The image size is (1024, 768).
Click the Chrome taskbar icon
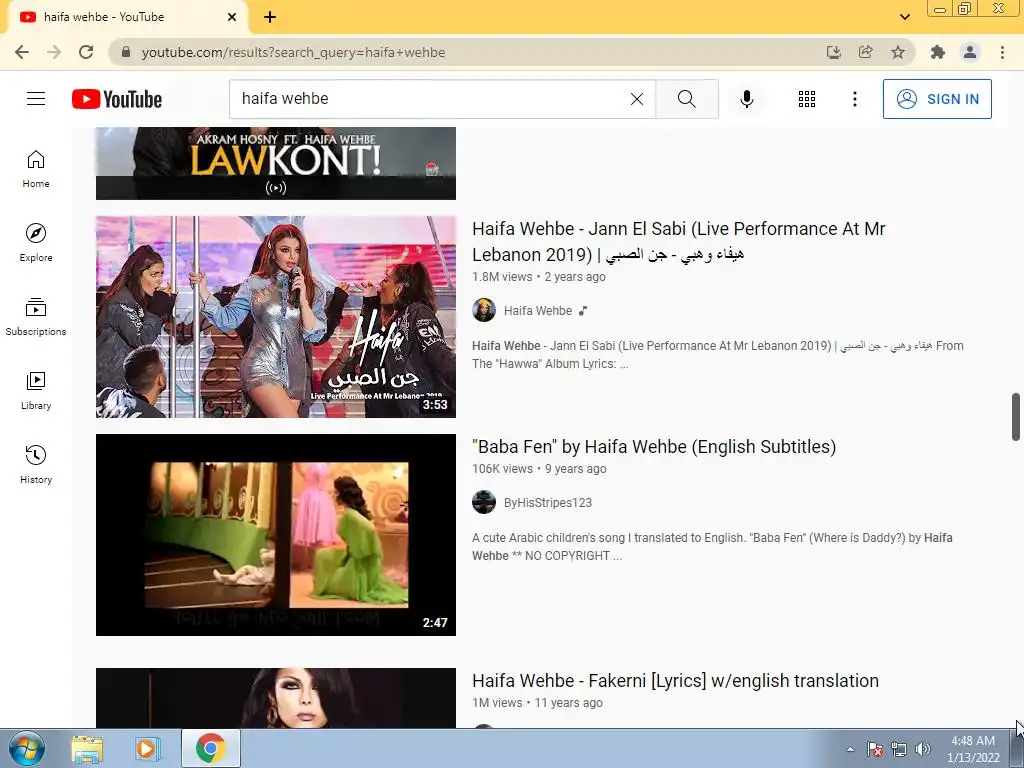[x=210, y=749]
